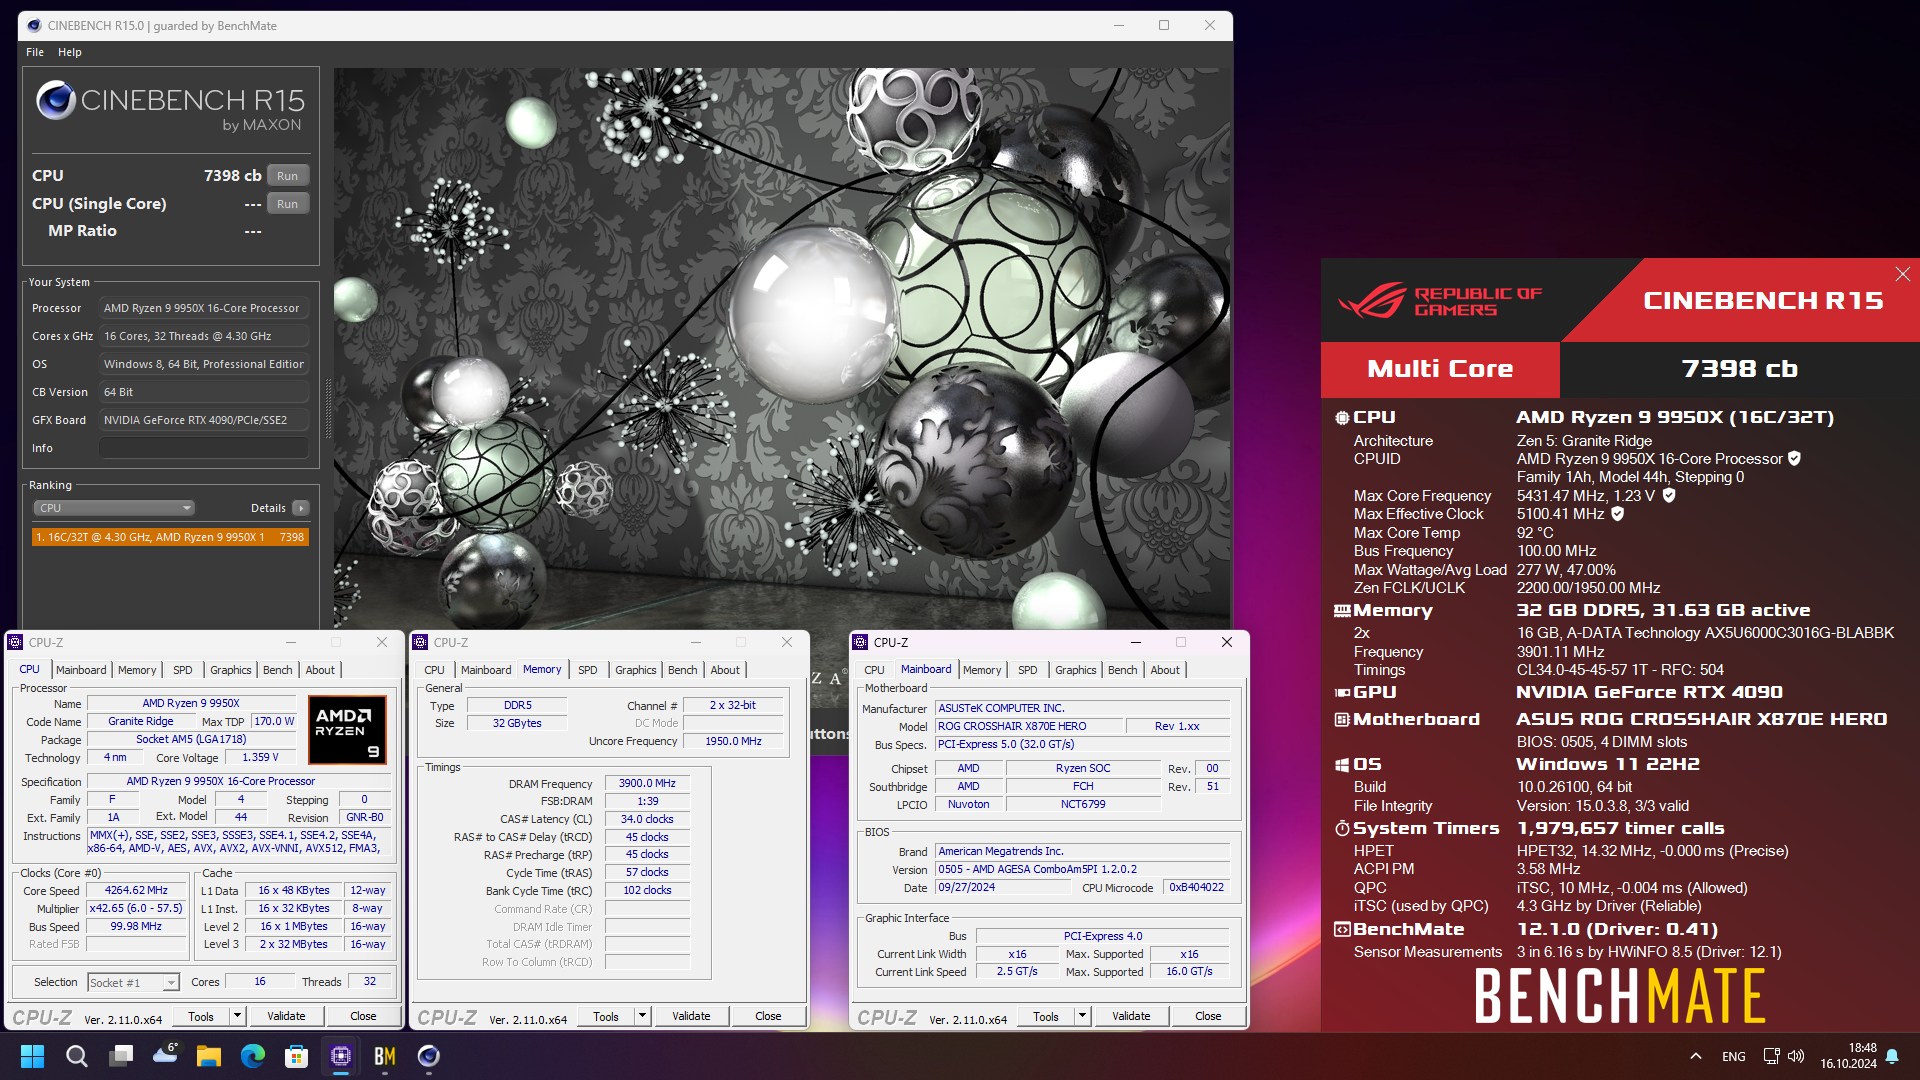1920x1080 pixels.
Task: Click GFX Board field RTX 4090 in Cinebench
Action: 204,420
